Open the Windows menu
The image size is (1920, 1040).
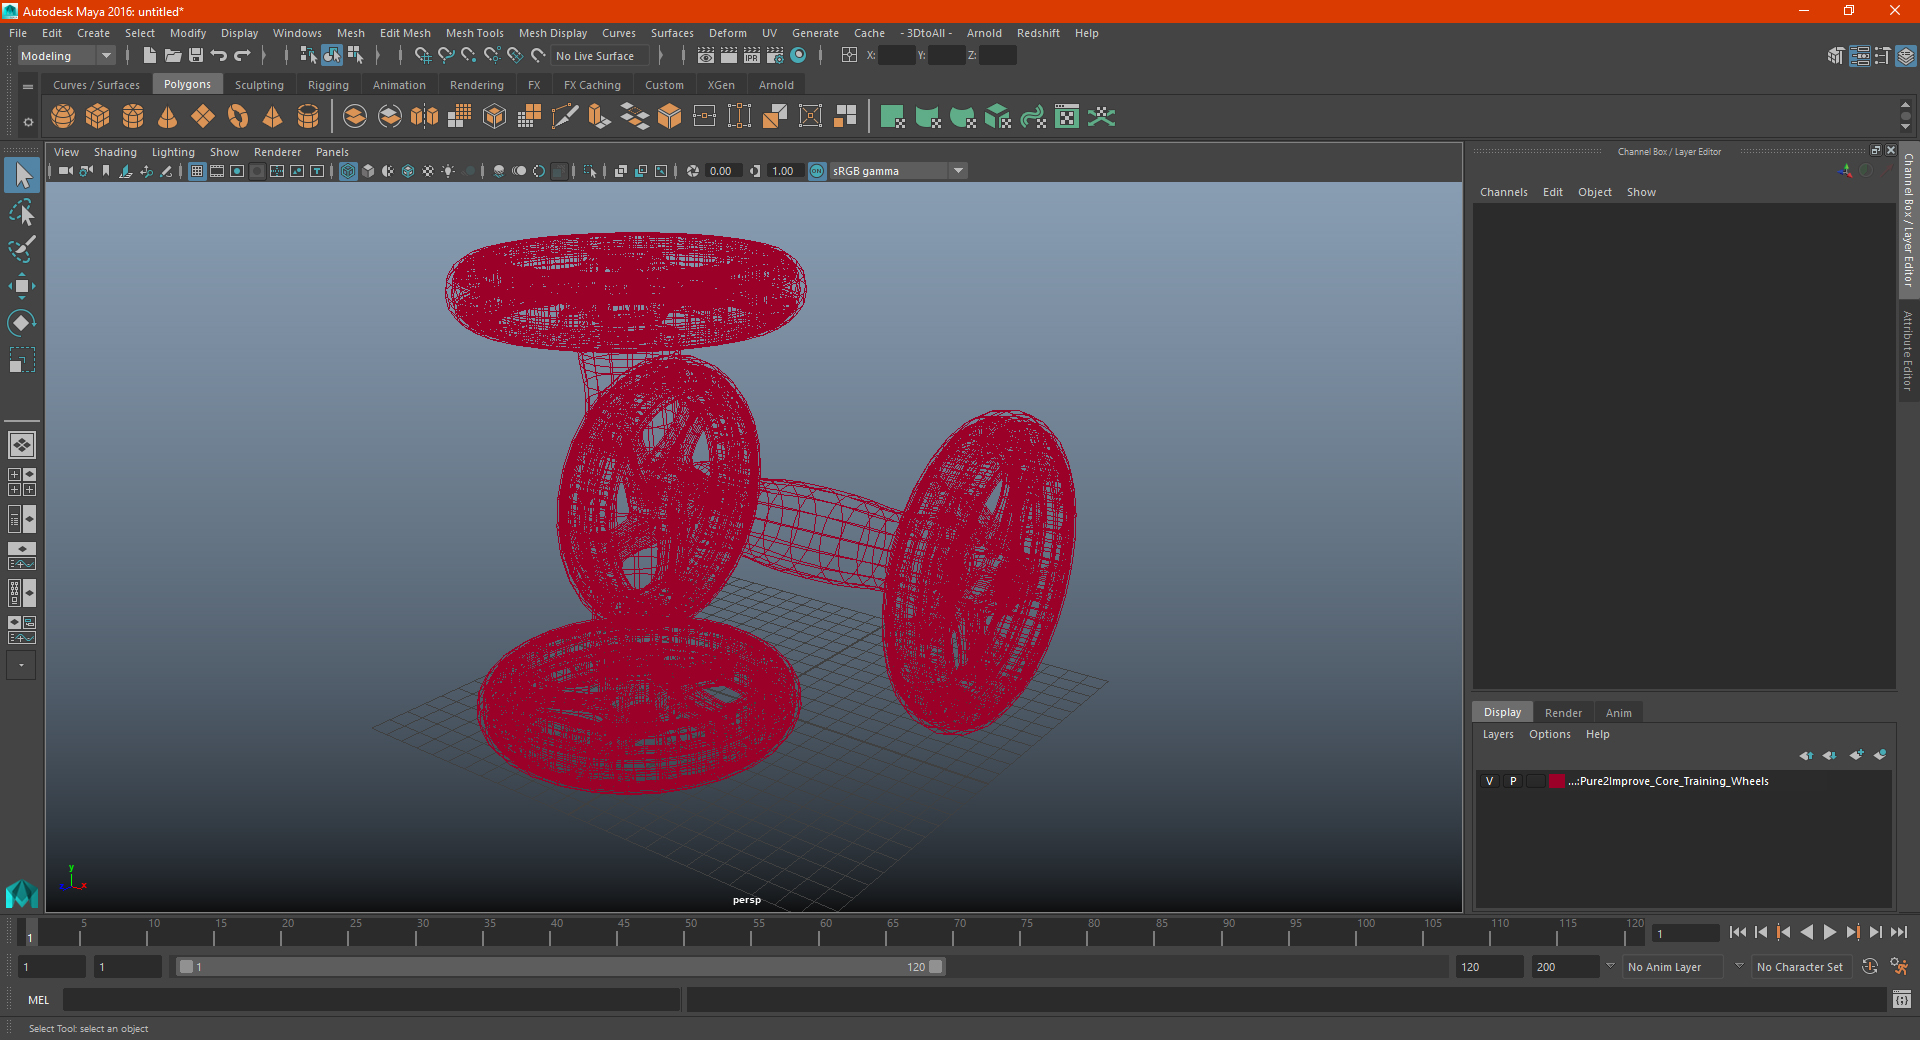297,33
